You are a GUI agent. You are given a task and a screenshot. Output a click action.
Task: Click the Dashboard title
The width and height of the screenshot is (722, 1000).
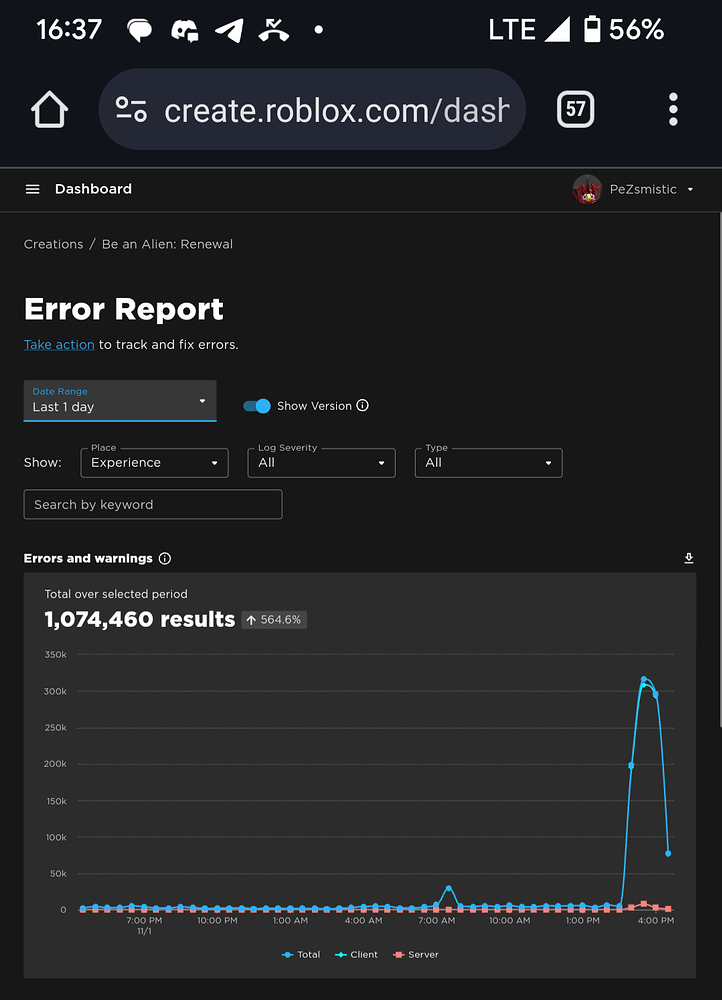point(93,189)
